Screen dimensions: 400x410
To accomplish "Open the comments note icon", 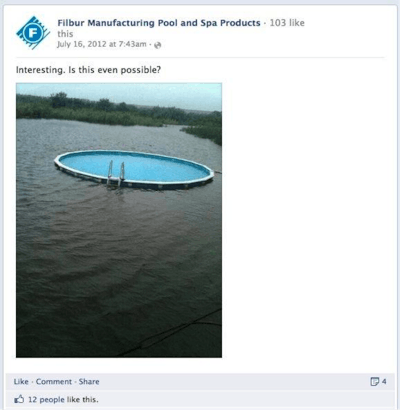I will [x=375, y=381].
